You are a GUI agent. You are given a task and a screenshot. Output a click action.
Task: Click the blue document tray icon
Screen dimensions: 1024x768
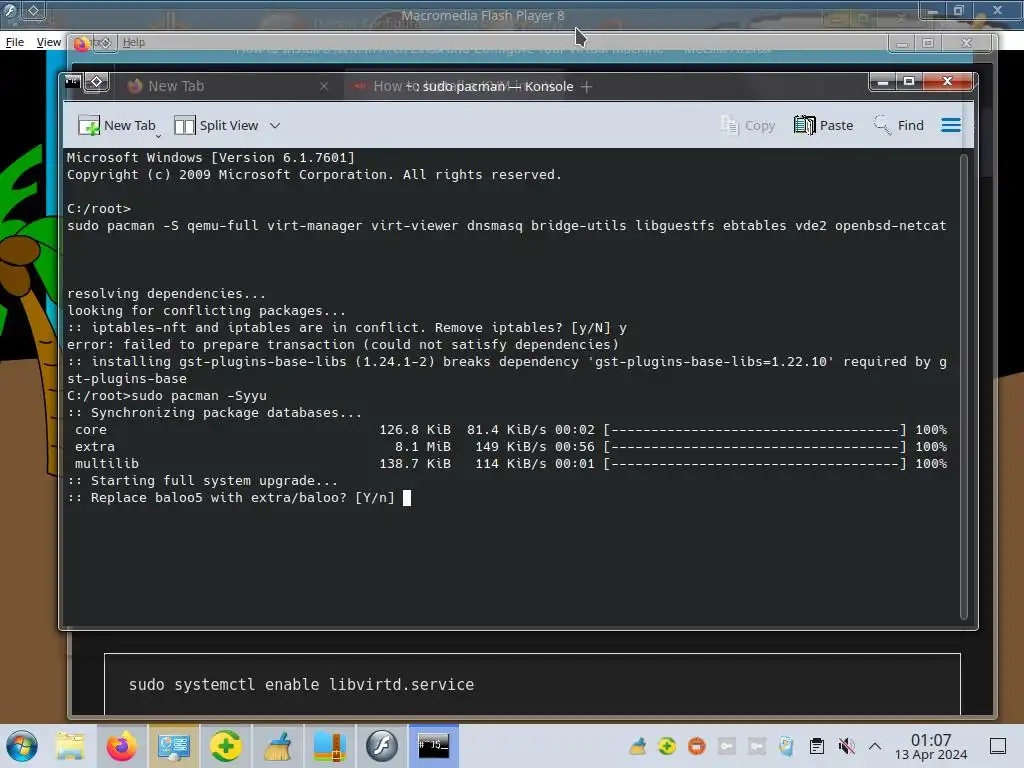point(786,746)
